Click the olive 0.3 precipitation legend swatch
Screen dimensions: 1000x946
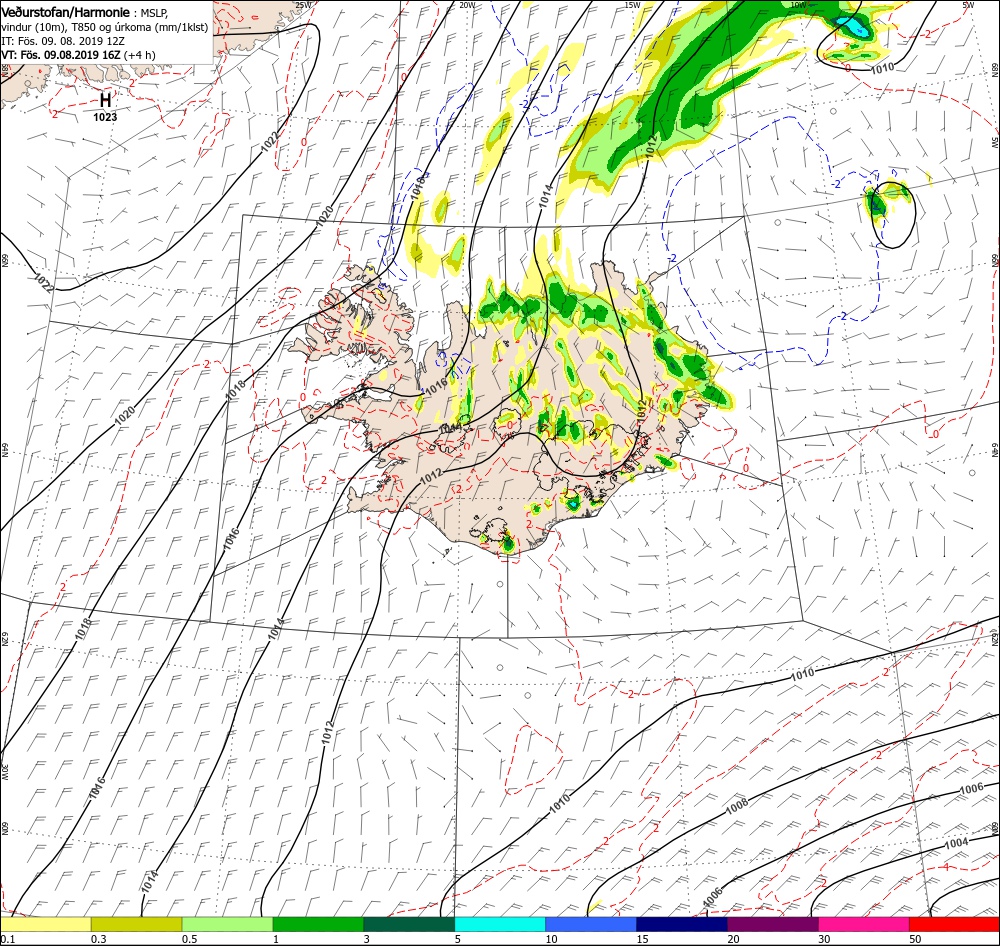pyautogui.click(x=136, y=924)
